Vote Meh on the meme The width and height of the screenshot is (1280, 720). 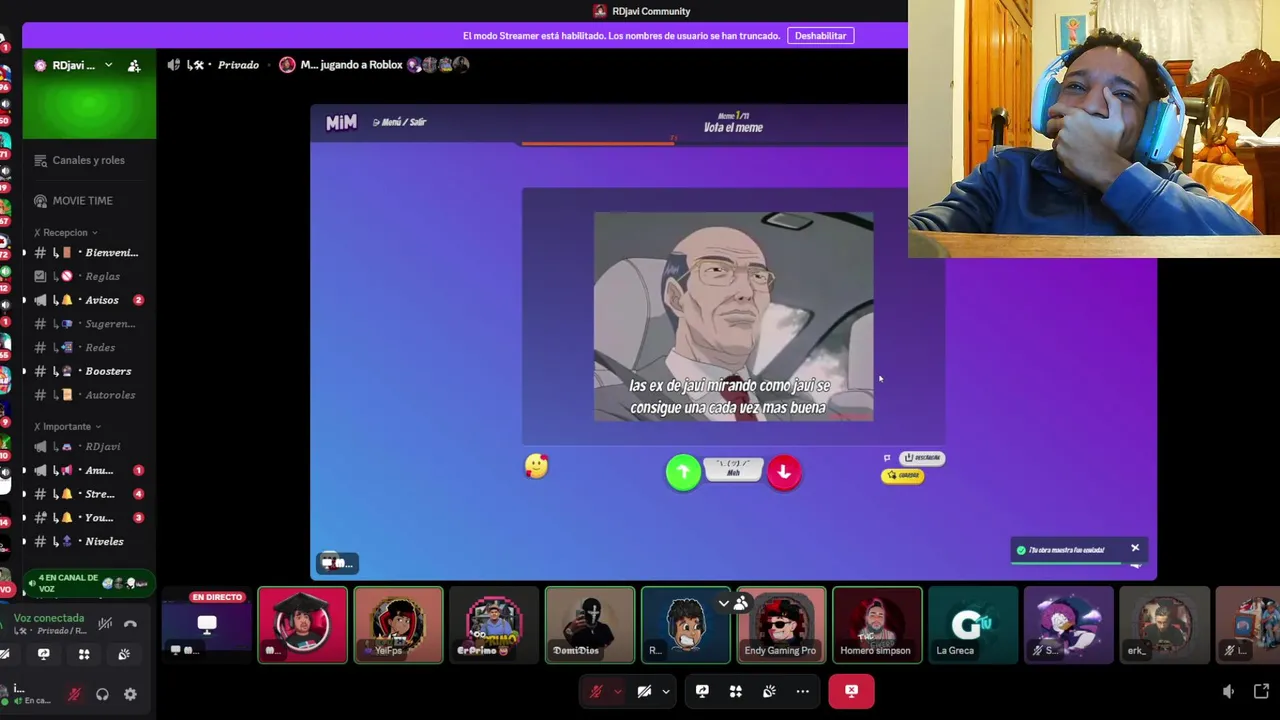pos(734,470)
